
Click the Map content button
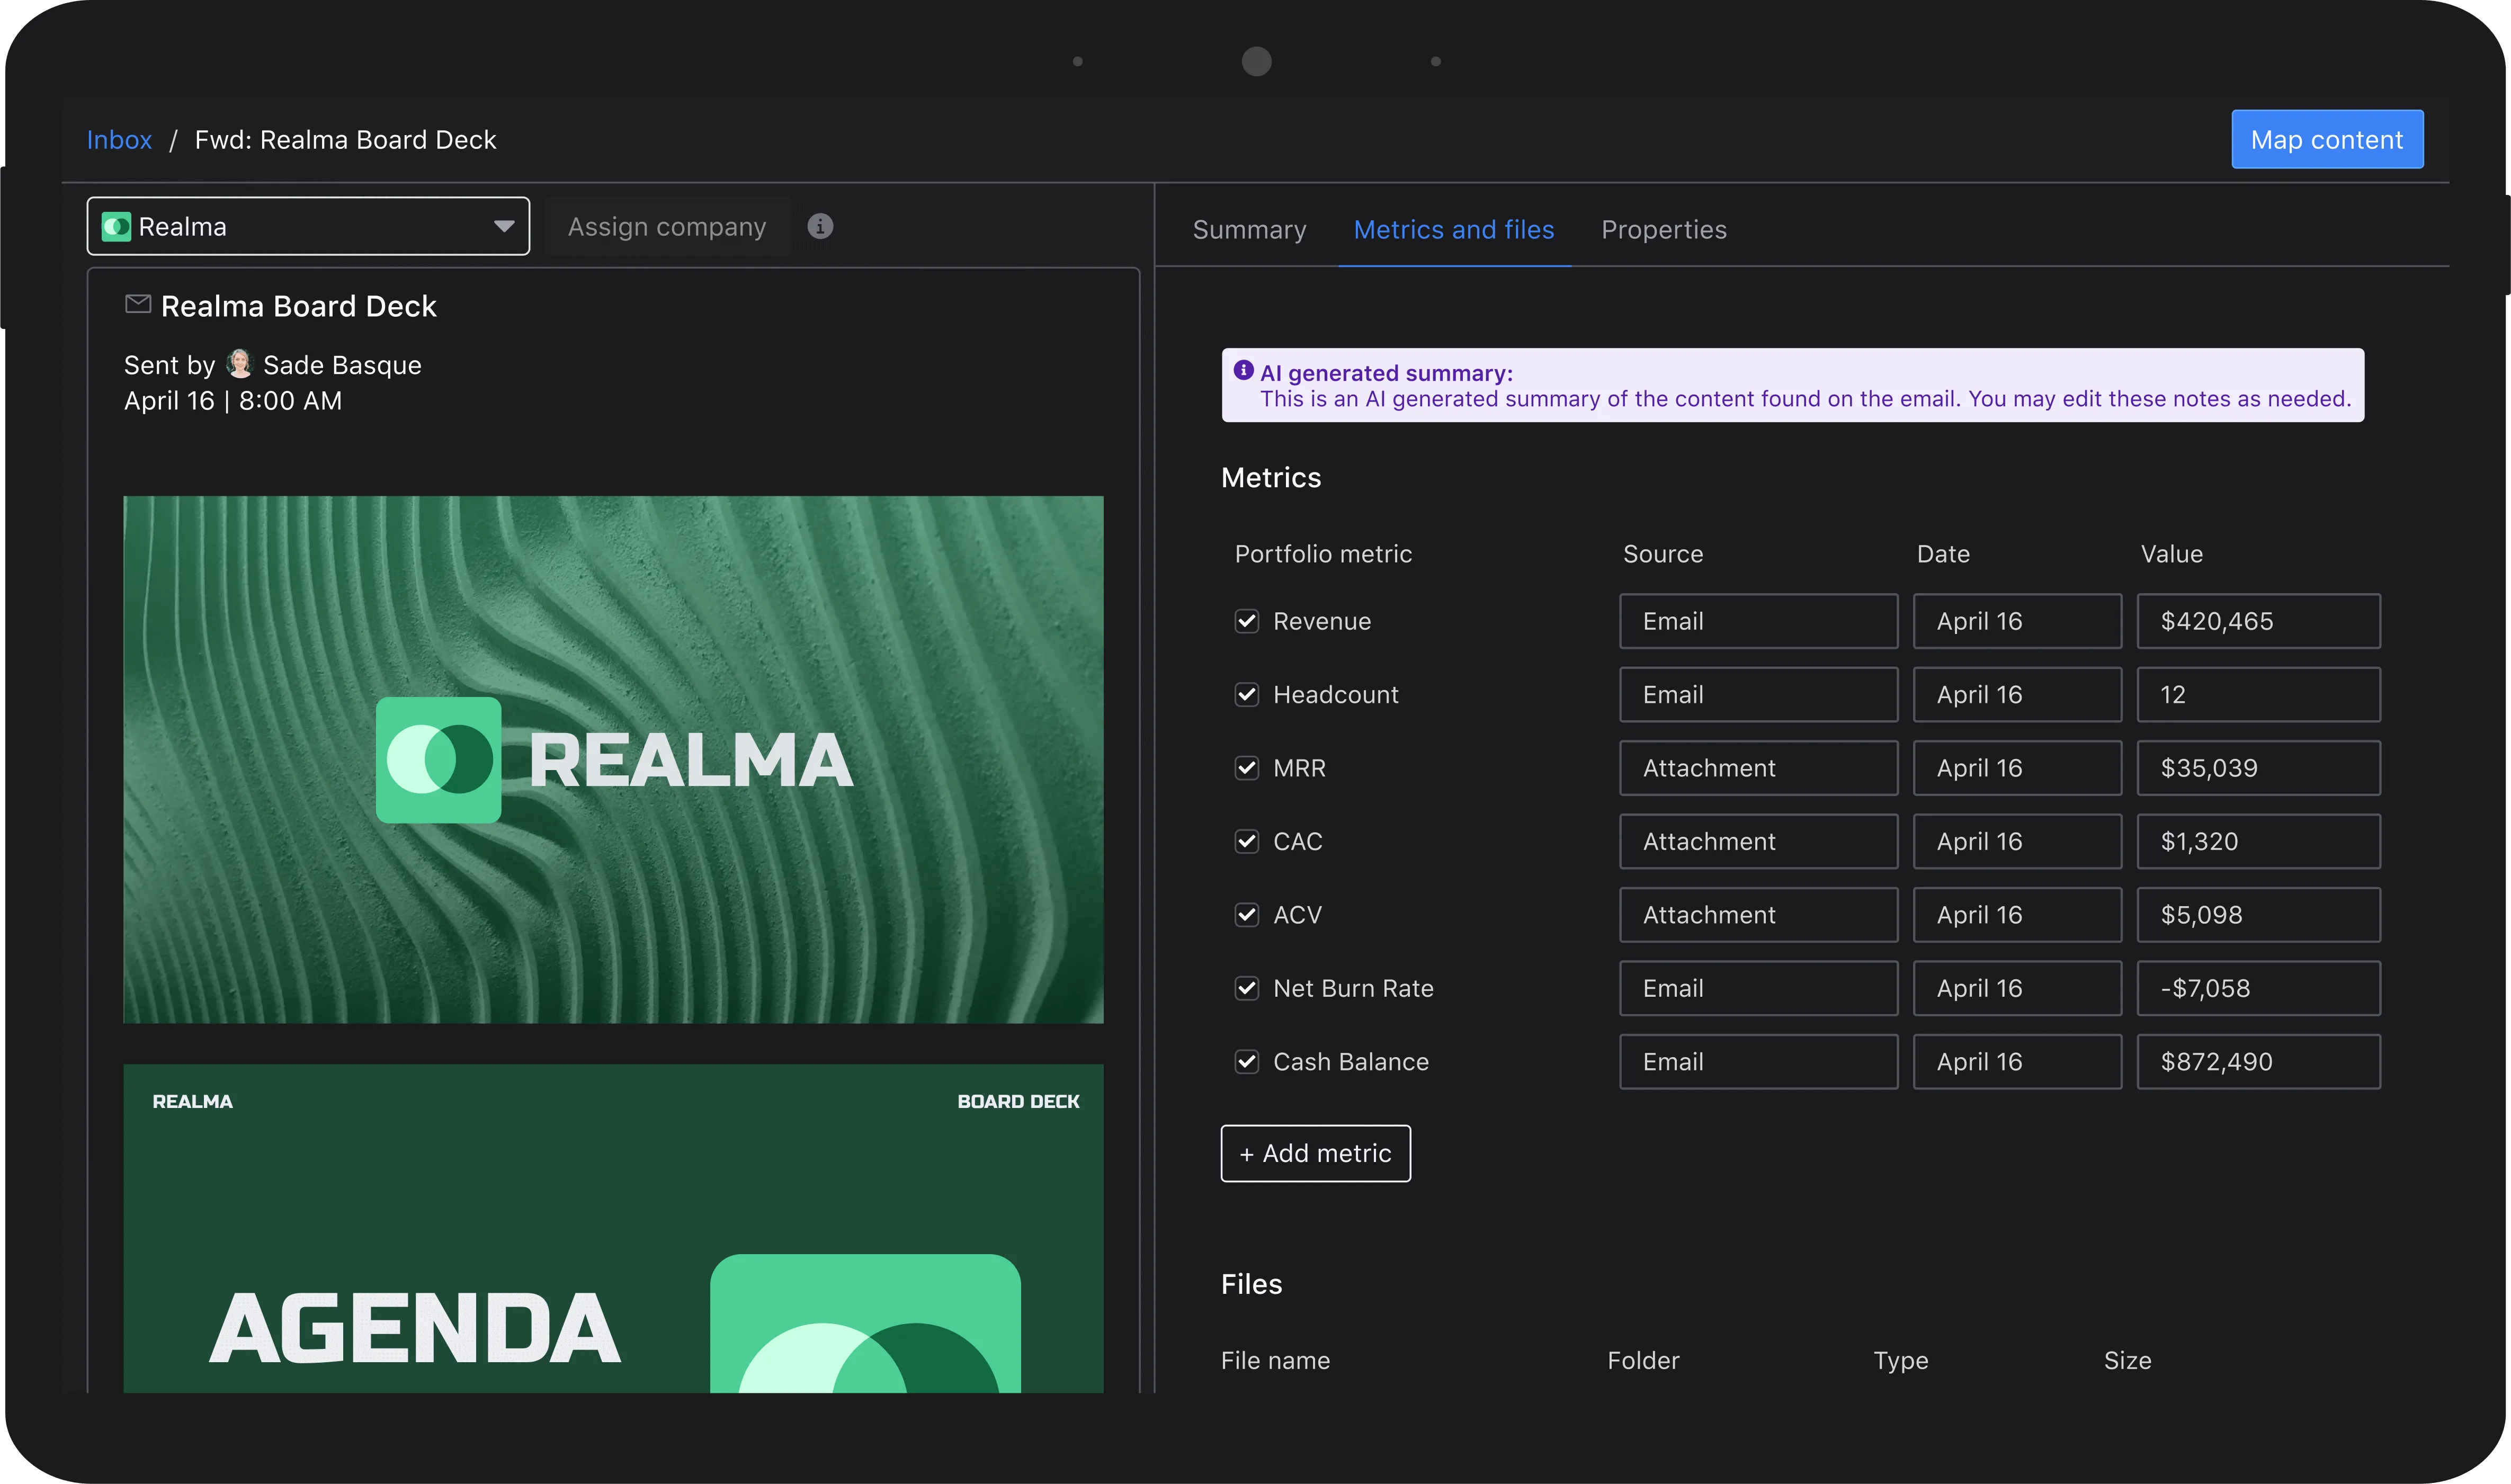[2326, 140]
